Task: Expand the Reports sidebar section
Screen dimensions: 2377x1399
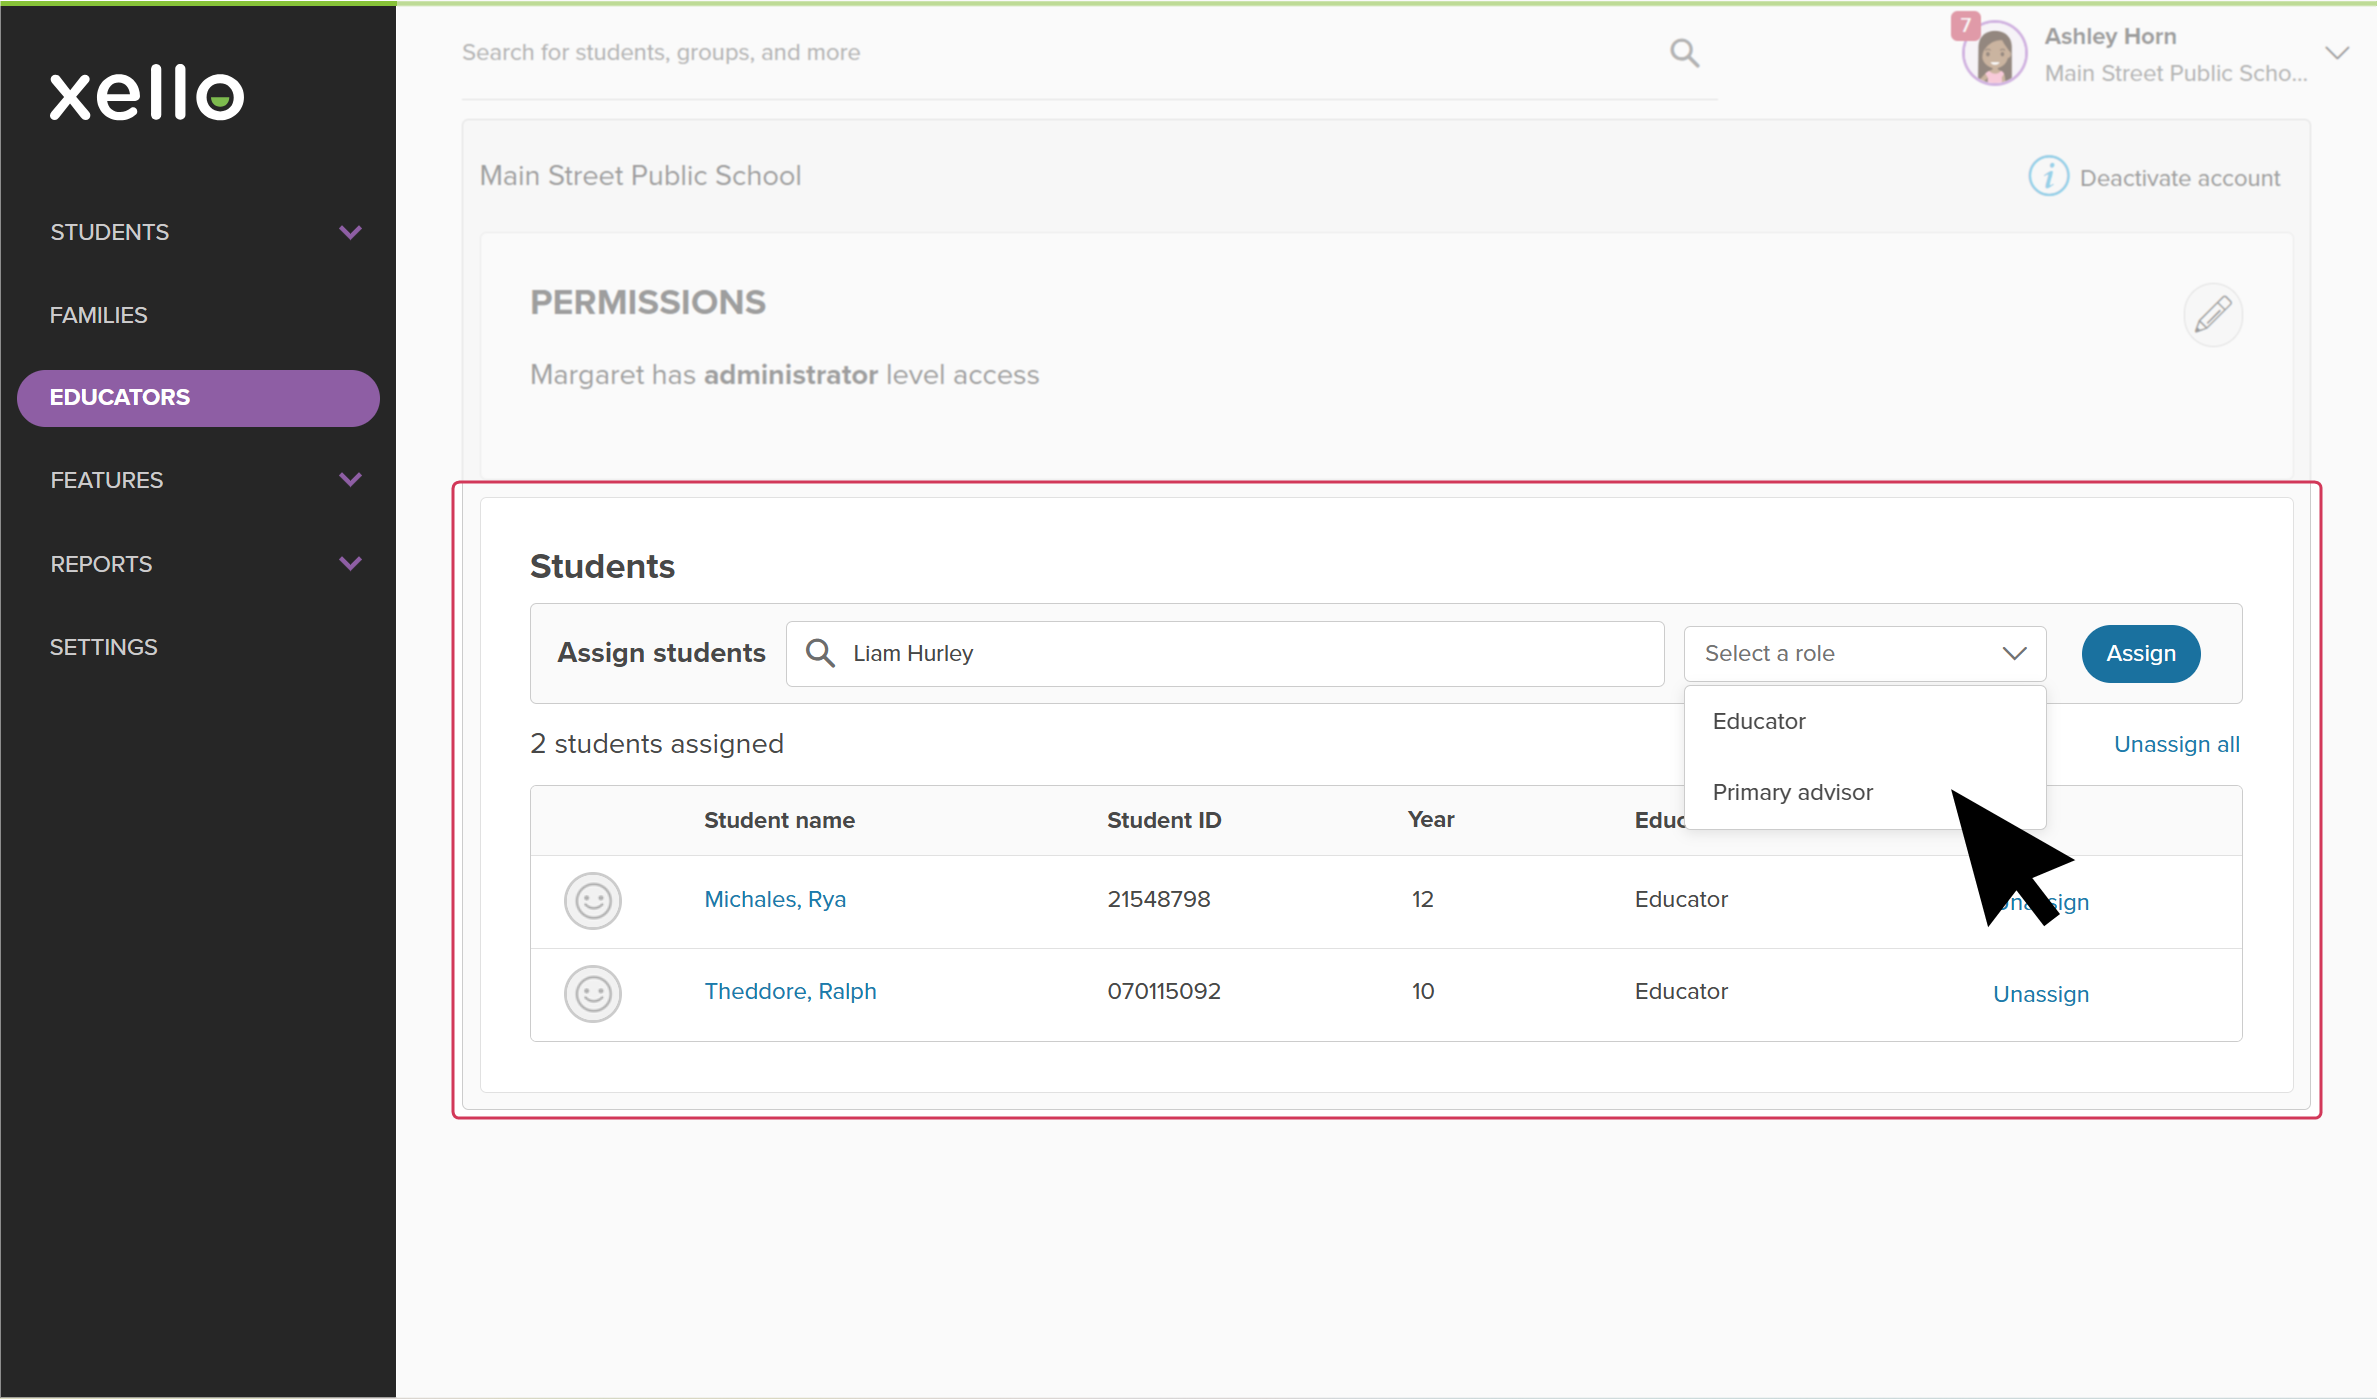Action: click(350, 564)
